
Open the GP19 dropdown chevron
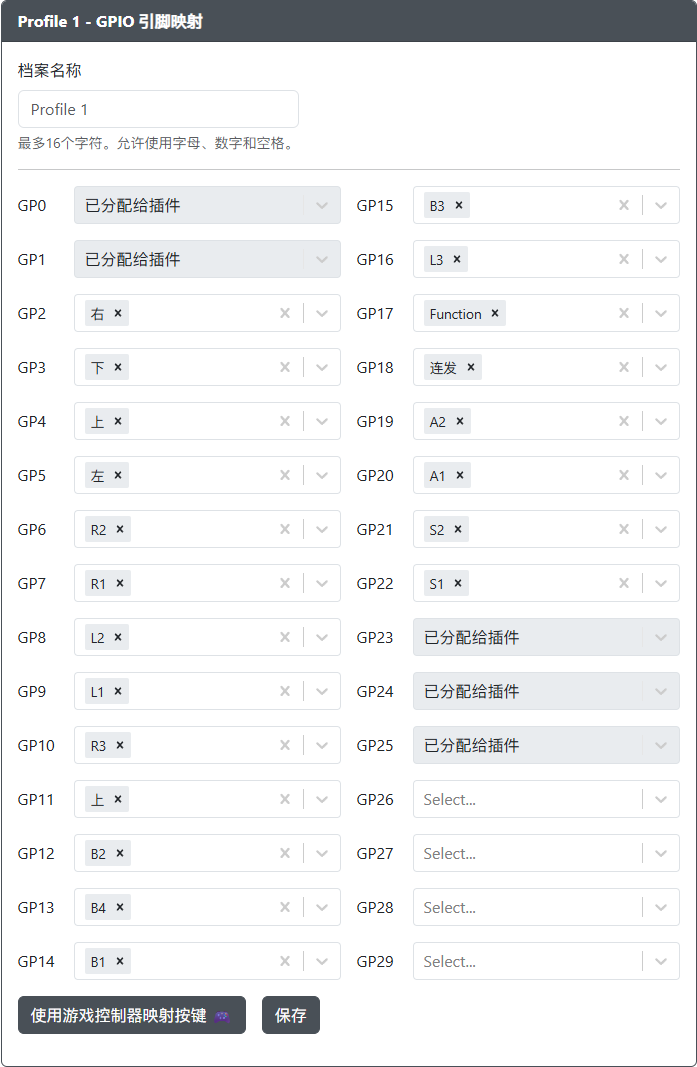(x=661, y=421)
